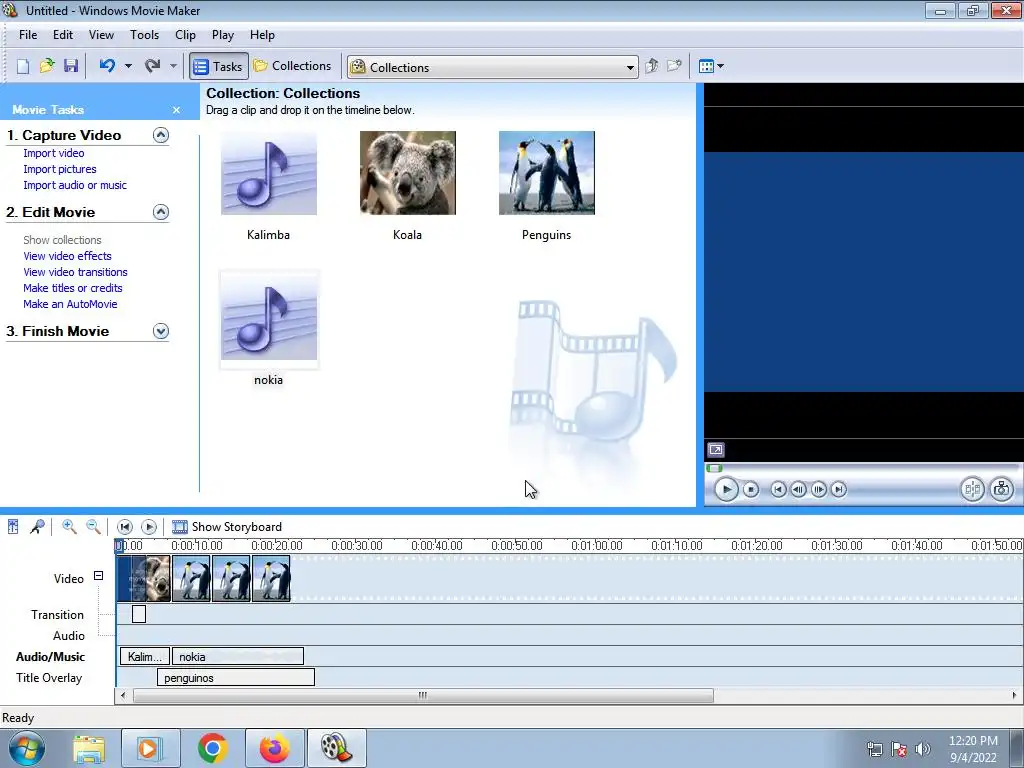
Task: Select the Penguins picture thumbnail
Action: [547, 173]
